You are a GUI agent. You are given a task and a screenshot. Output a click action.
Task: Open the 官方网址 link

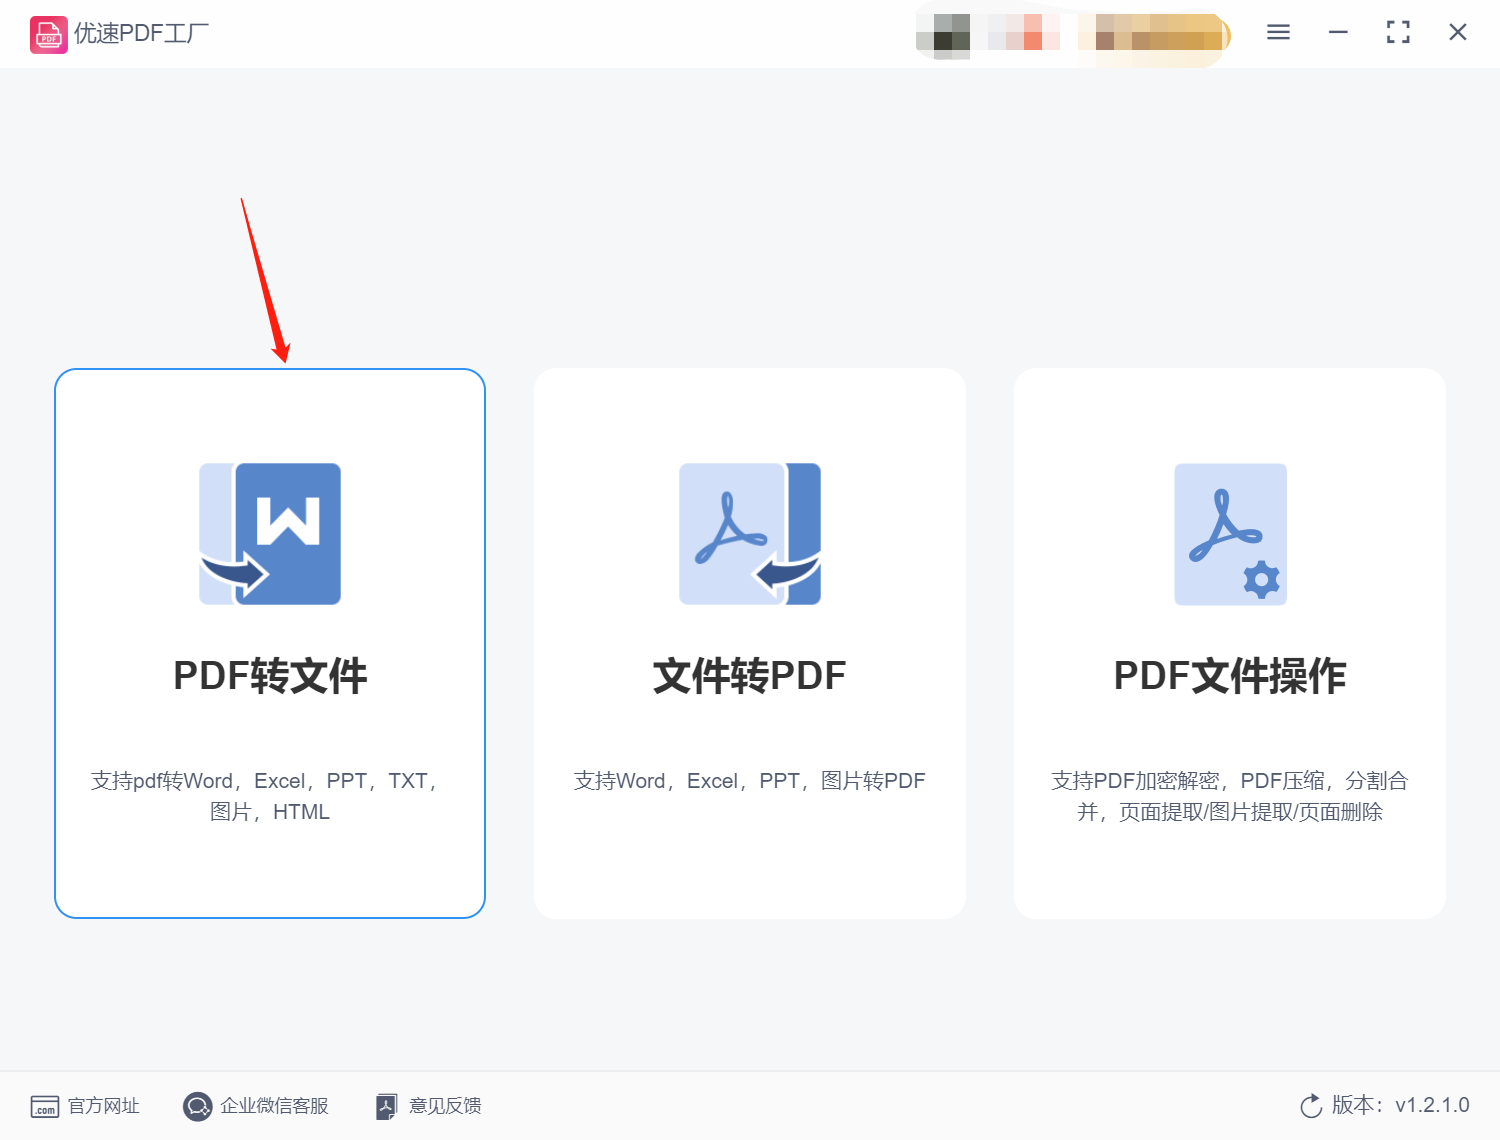click(104, 1106)
